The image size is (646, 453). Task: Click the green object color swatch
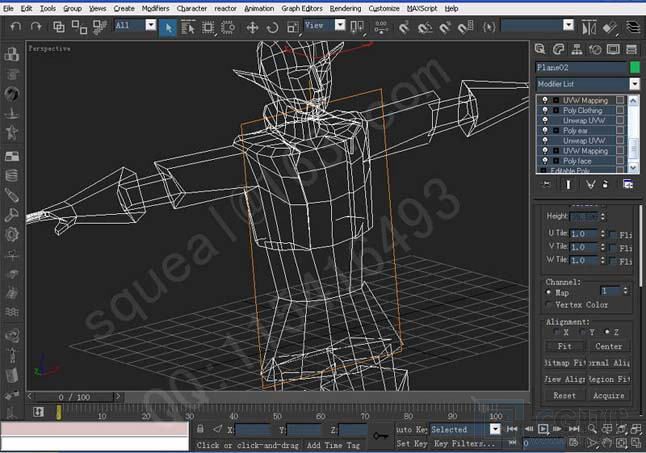coord(635,67)
